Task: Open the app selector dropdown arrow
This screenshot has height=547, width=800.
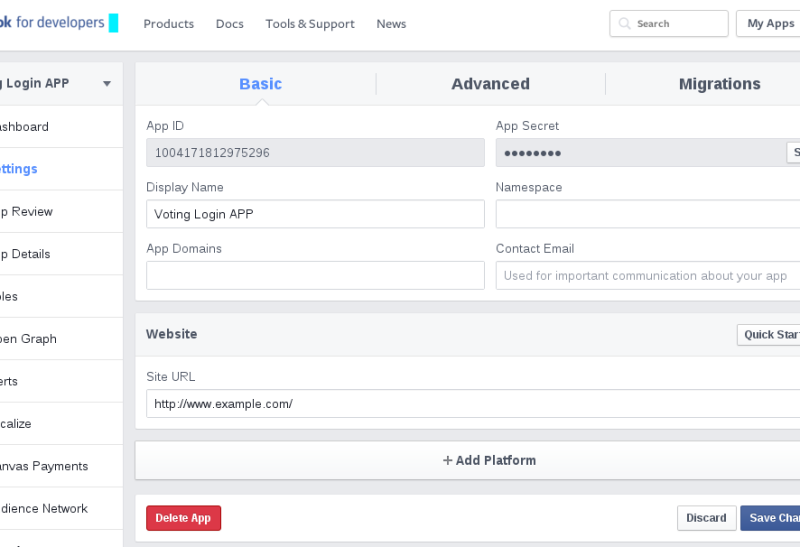Action: click(107, 84)
